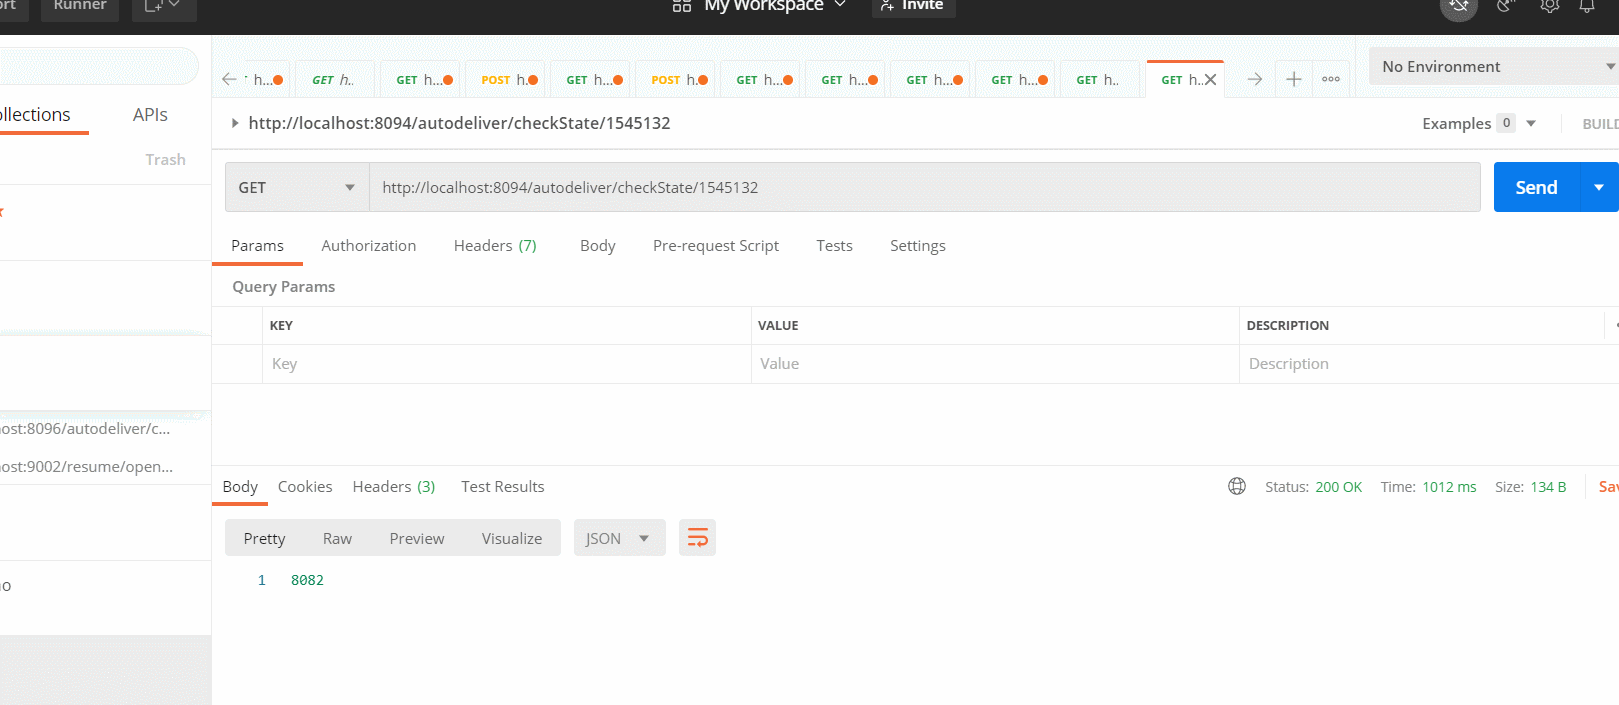Open the new window dropdown icon beside Runner
Screen dimensions: 1619x705
pyautogui.click(x=164, y=6)
